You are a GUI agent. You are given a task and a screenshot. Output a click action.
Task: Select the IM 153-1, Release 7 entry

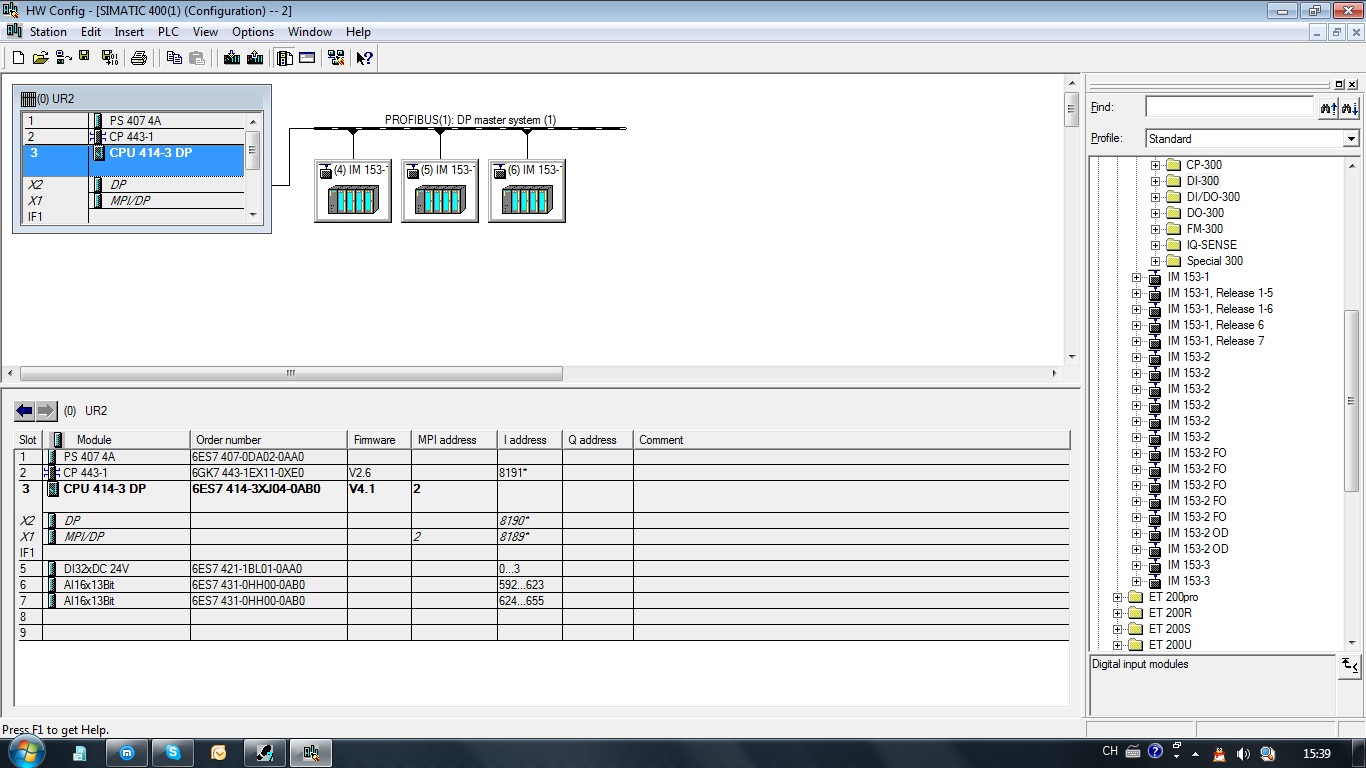click(1215, 341)
